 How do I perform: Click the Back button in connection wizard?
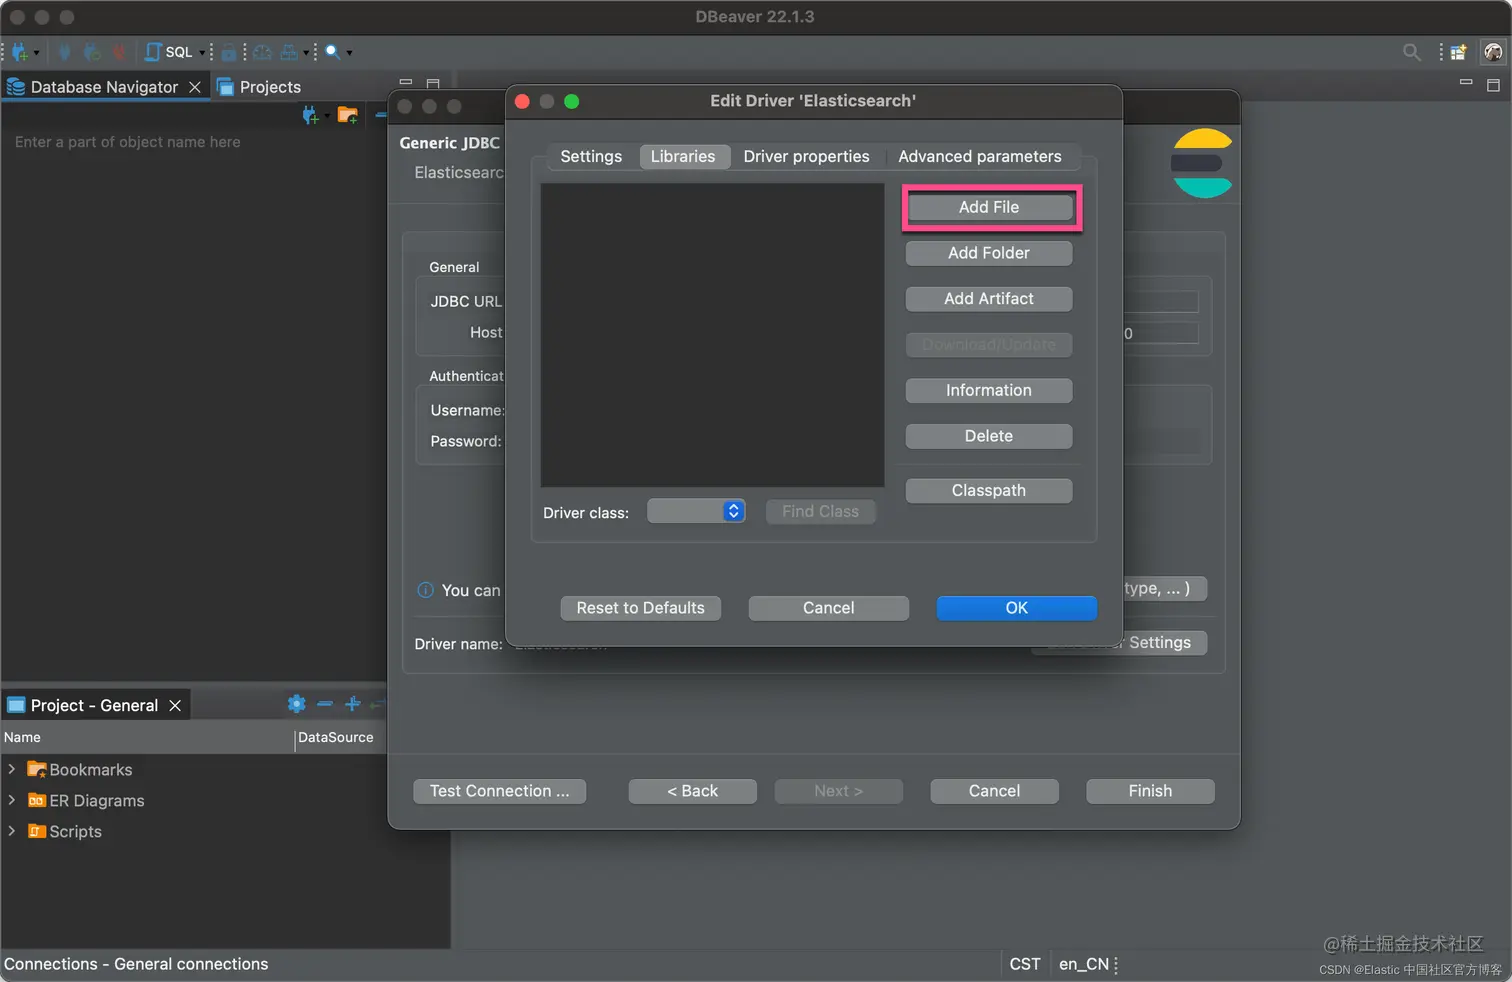pyautogui.click(x=693, y=791)
